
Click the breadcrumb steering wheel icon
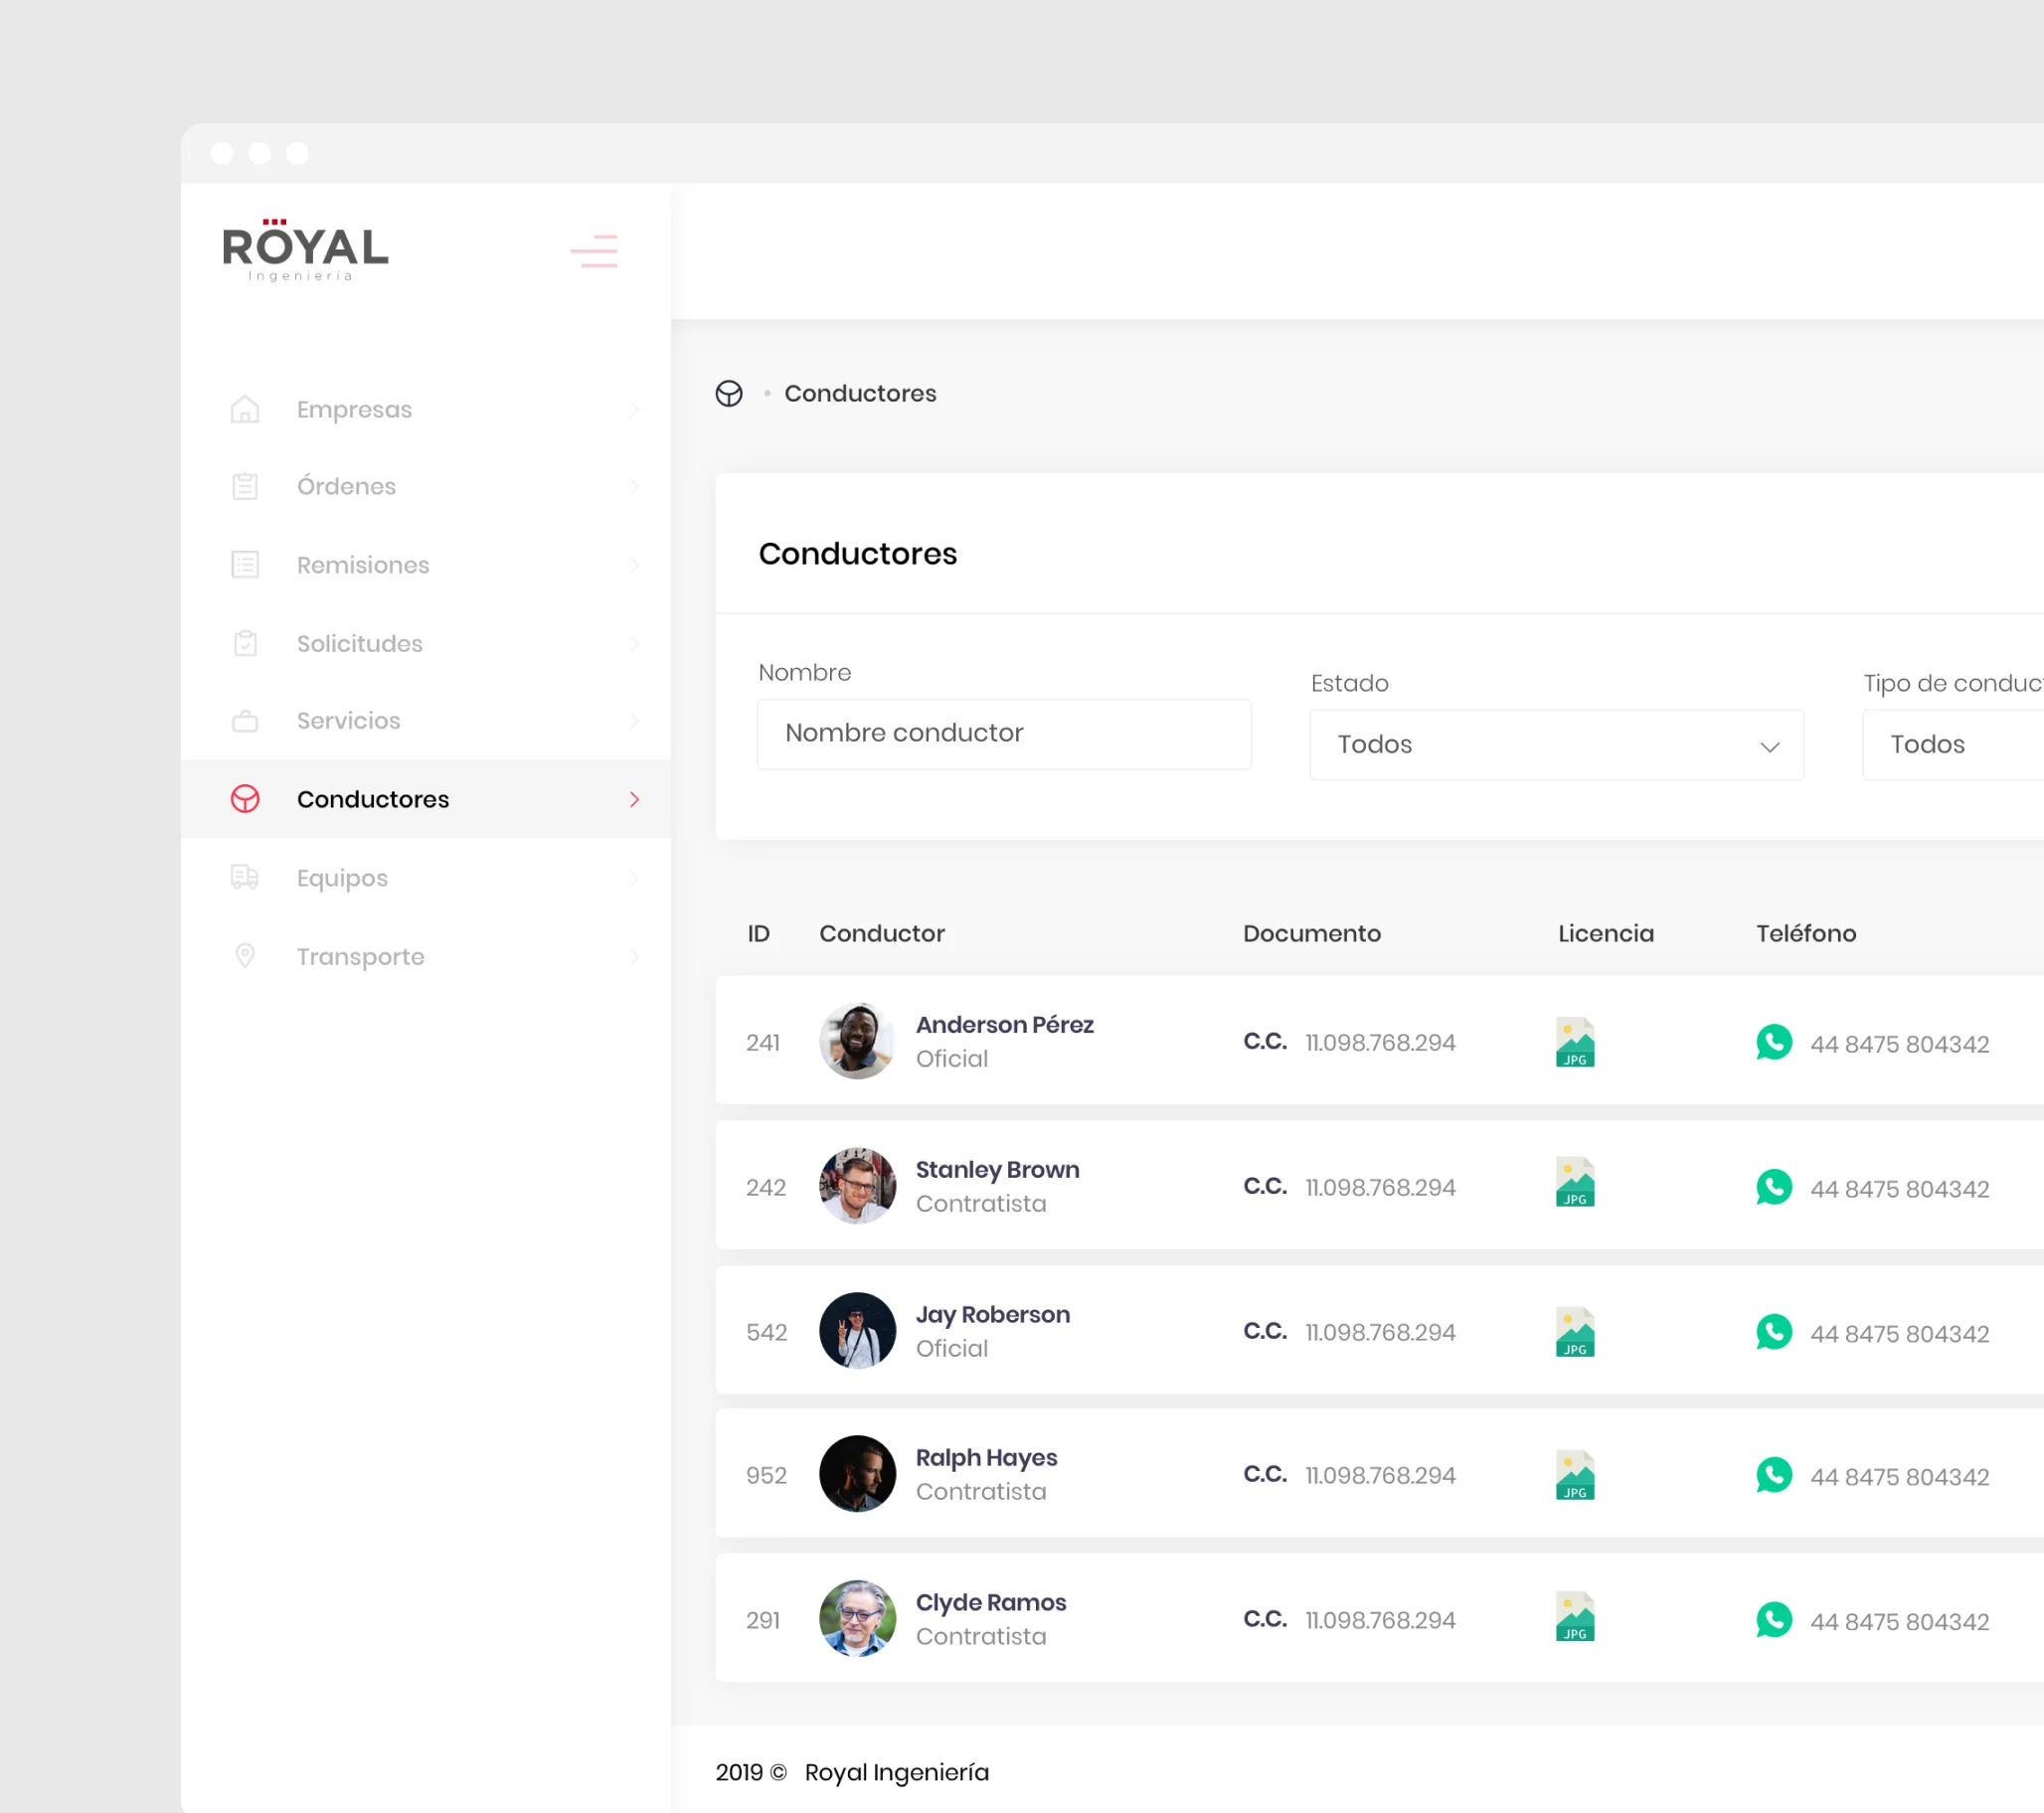coord(729,394)
